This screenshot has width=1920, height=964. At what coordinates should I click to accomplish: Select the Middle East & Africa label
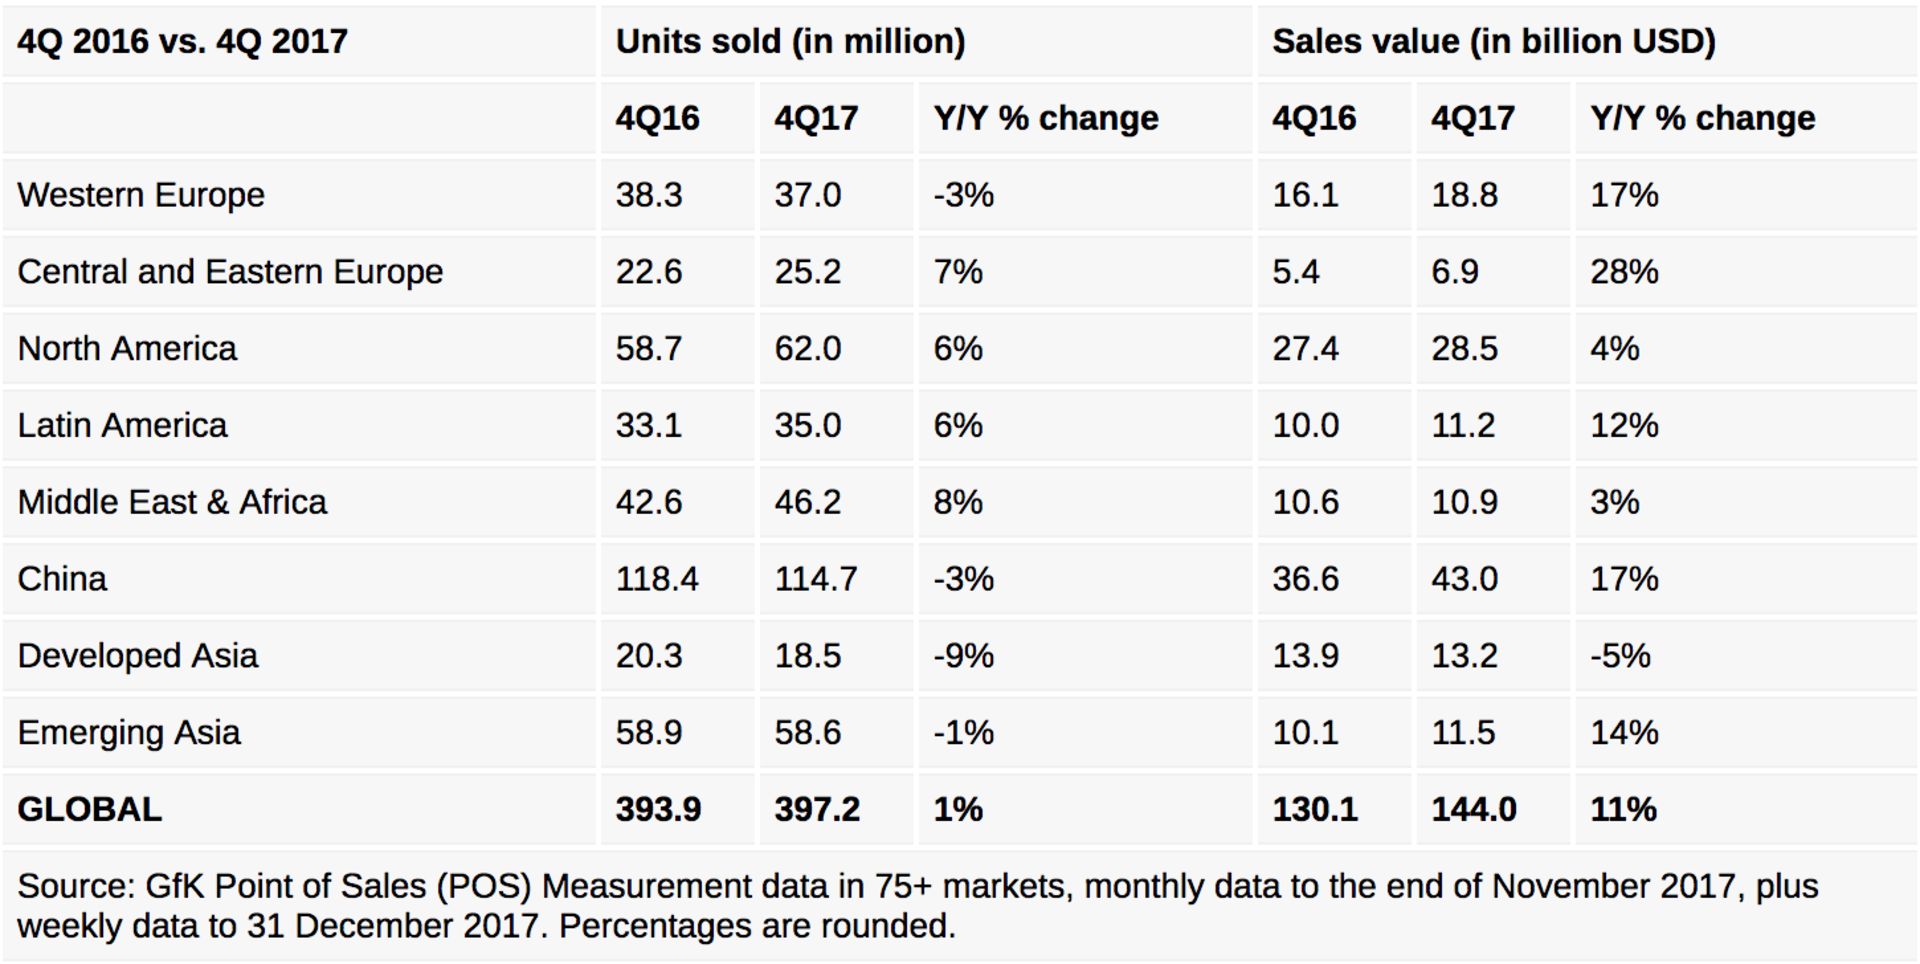[172, 502]
